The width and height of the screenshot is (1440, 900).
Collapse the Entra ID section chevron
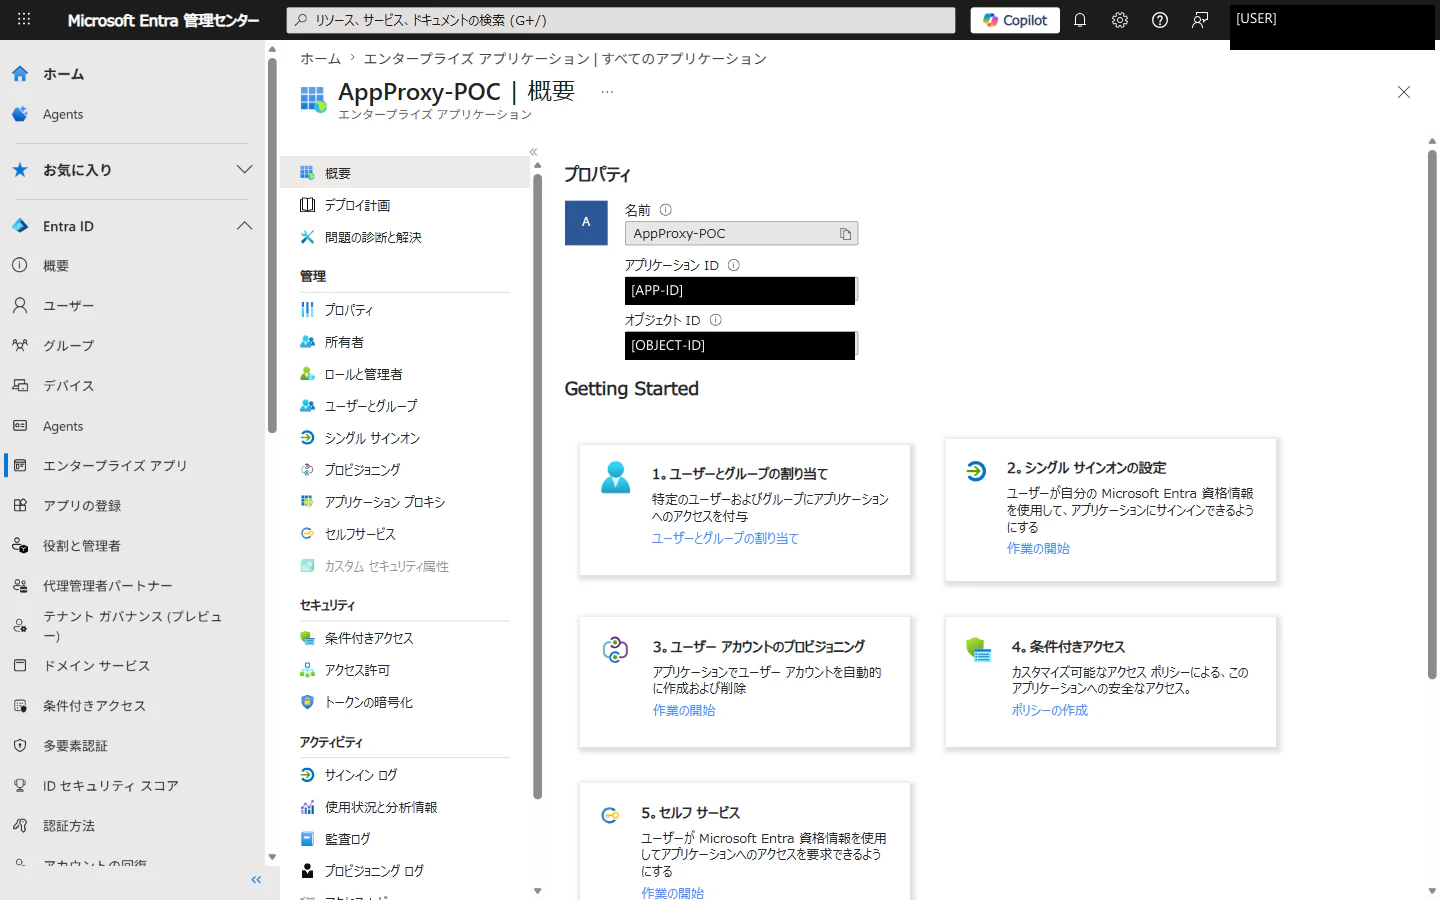[244, 226]
